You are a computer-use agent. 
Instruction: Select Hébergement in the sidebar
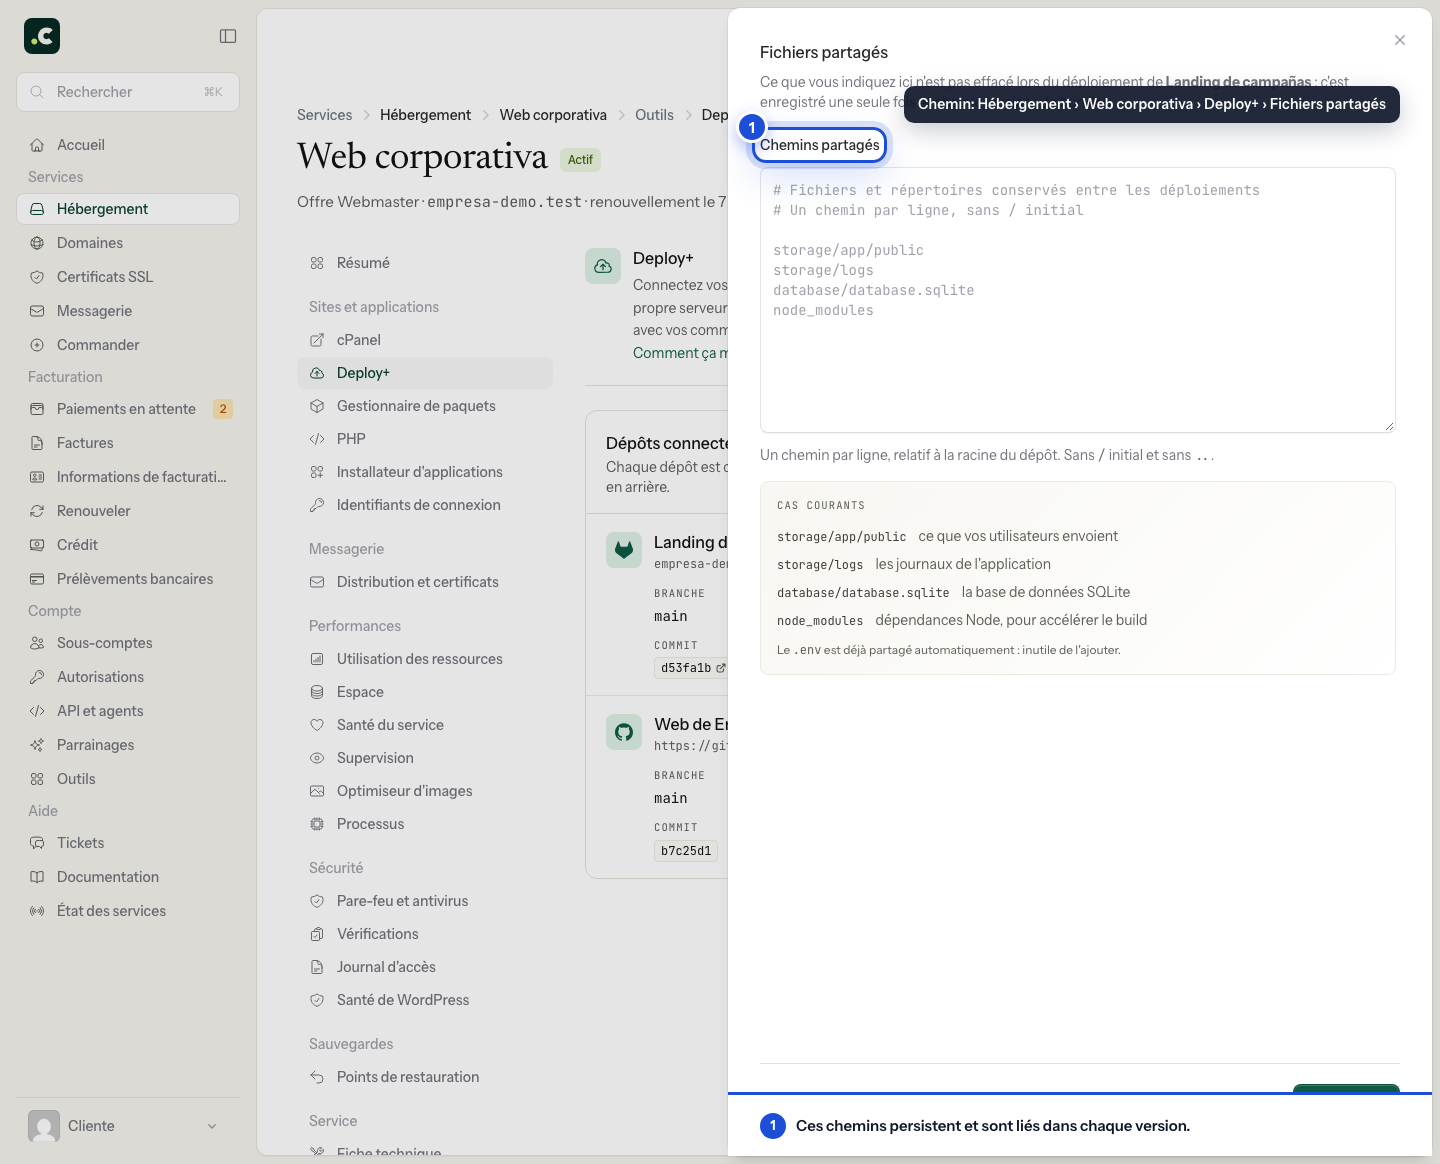tap(128, 209)
